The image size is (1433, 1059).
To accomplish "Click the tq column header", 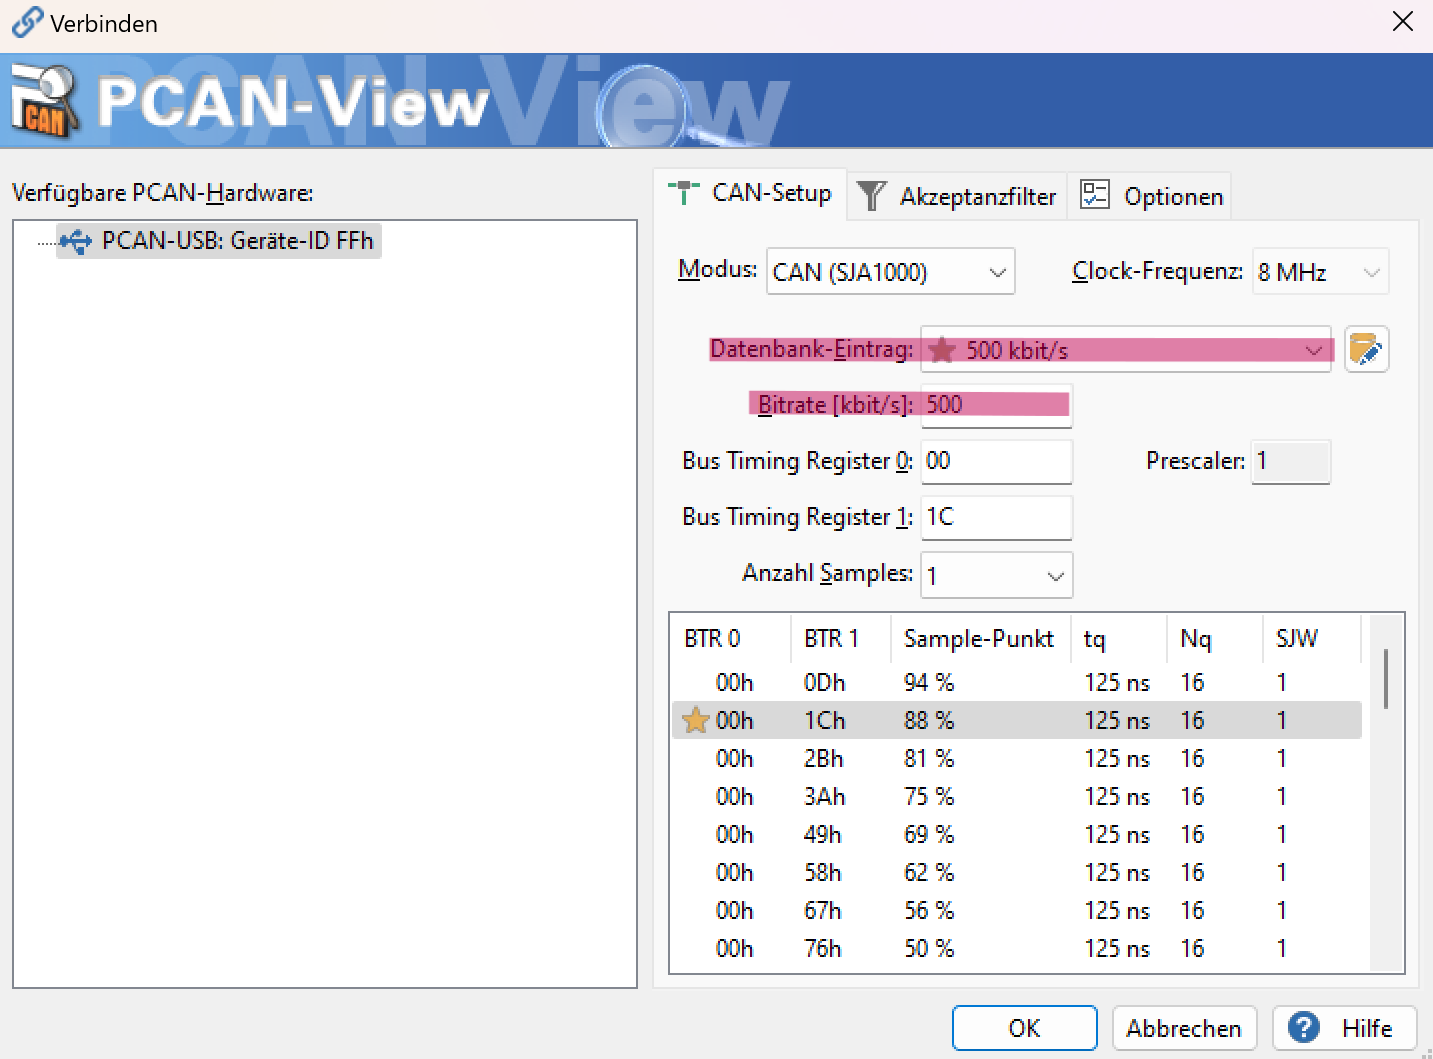I will [1119, 638].
